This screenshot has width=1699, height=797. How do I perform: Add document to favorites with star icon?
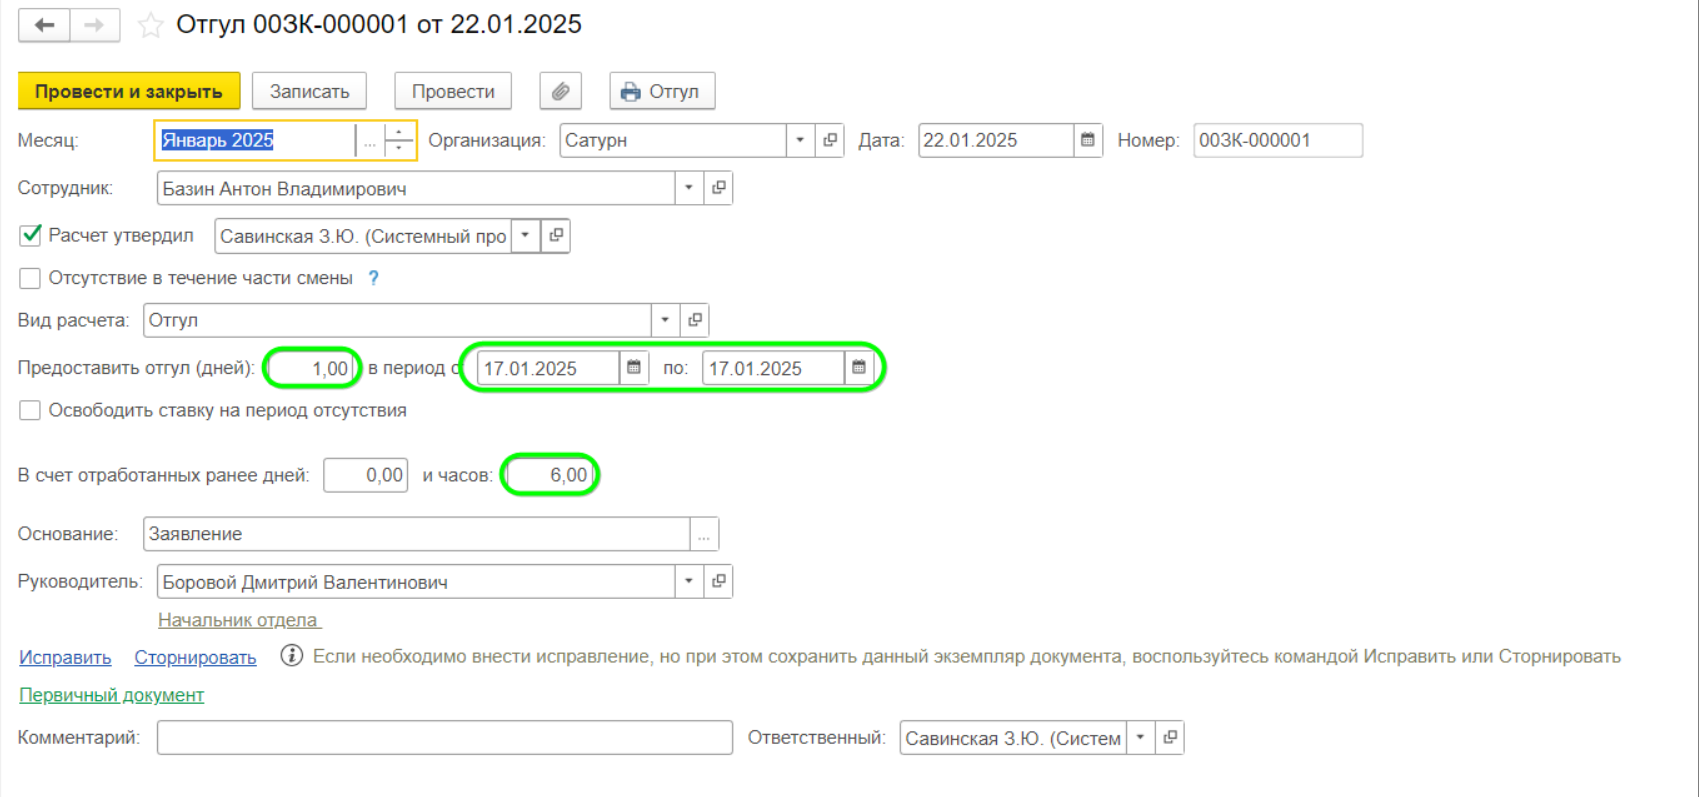tap(151, 25)
